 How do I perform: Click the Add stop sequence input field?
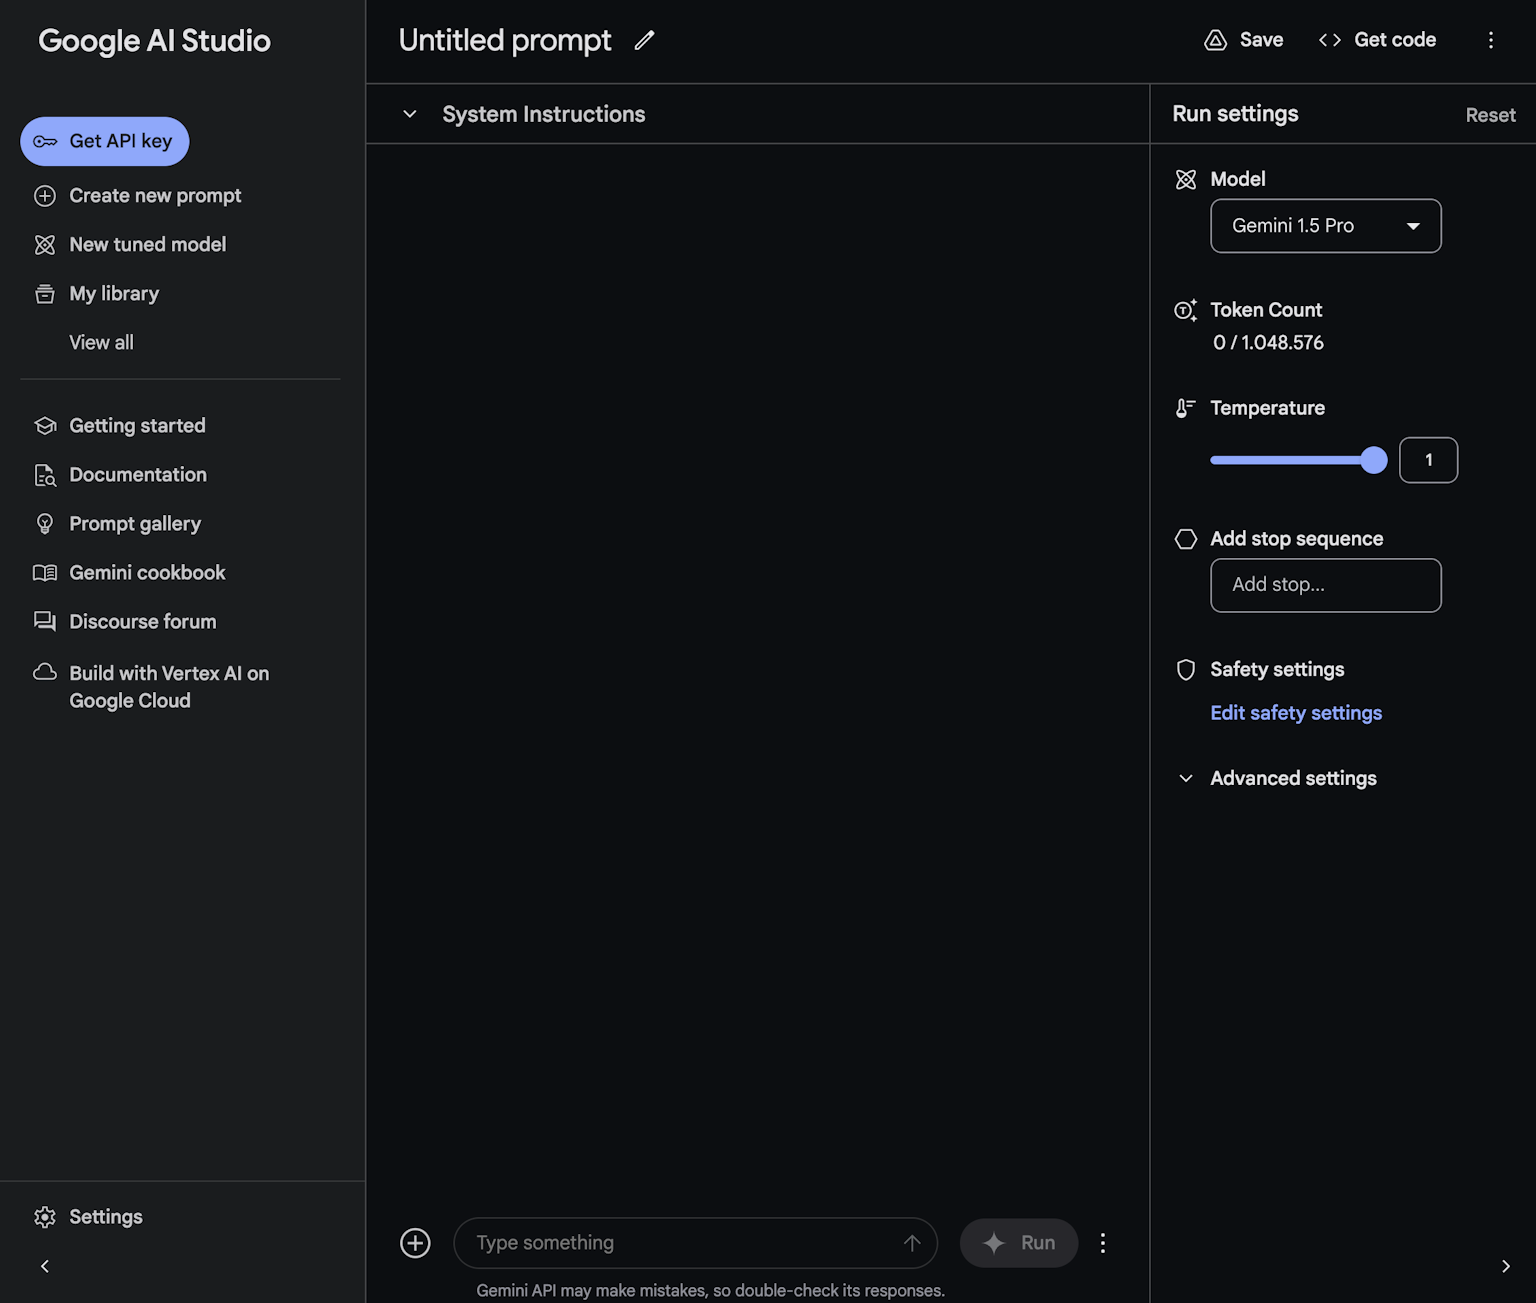click(1325, 585)
